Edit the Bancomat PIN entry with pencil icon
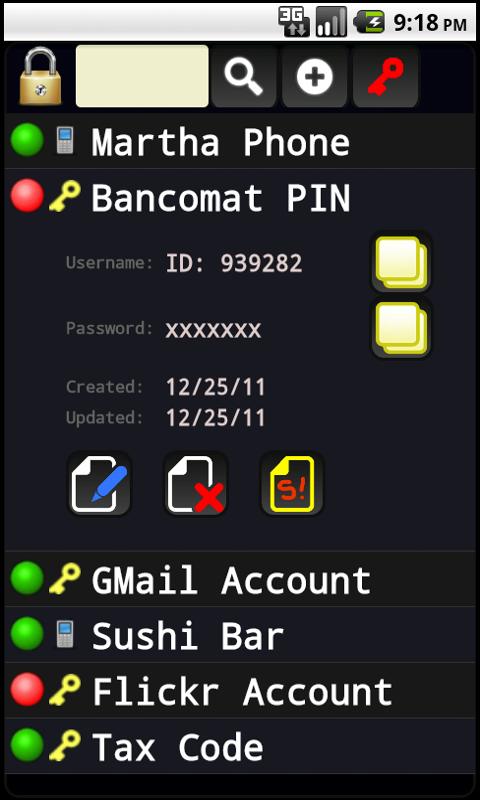The height and width of the screenshot is (800, 480). pyautogui.click(x=99, y=484)
